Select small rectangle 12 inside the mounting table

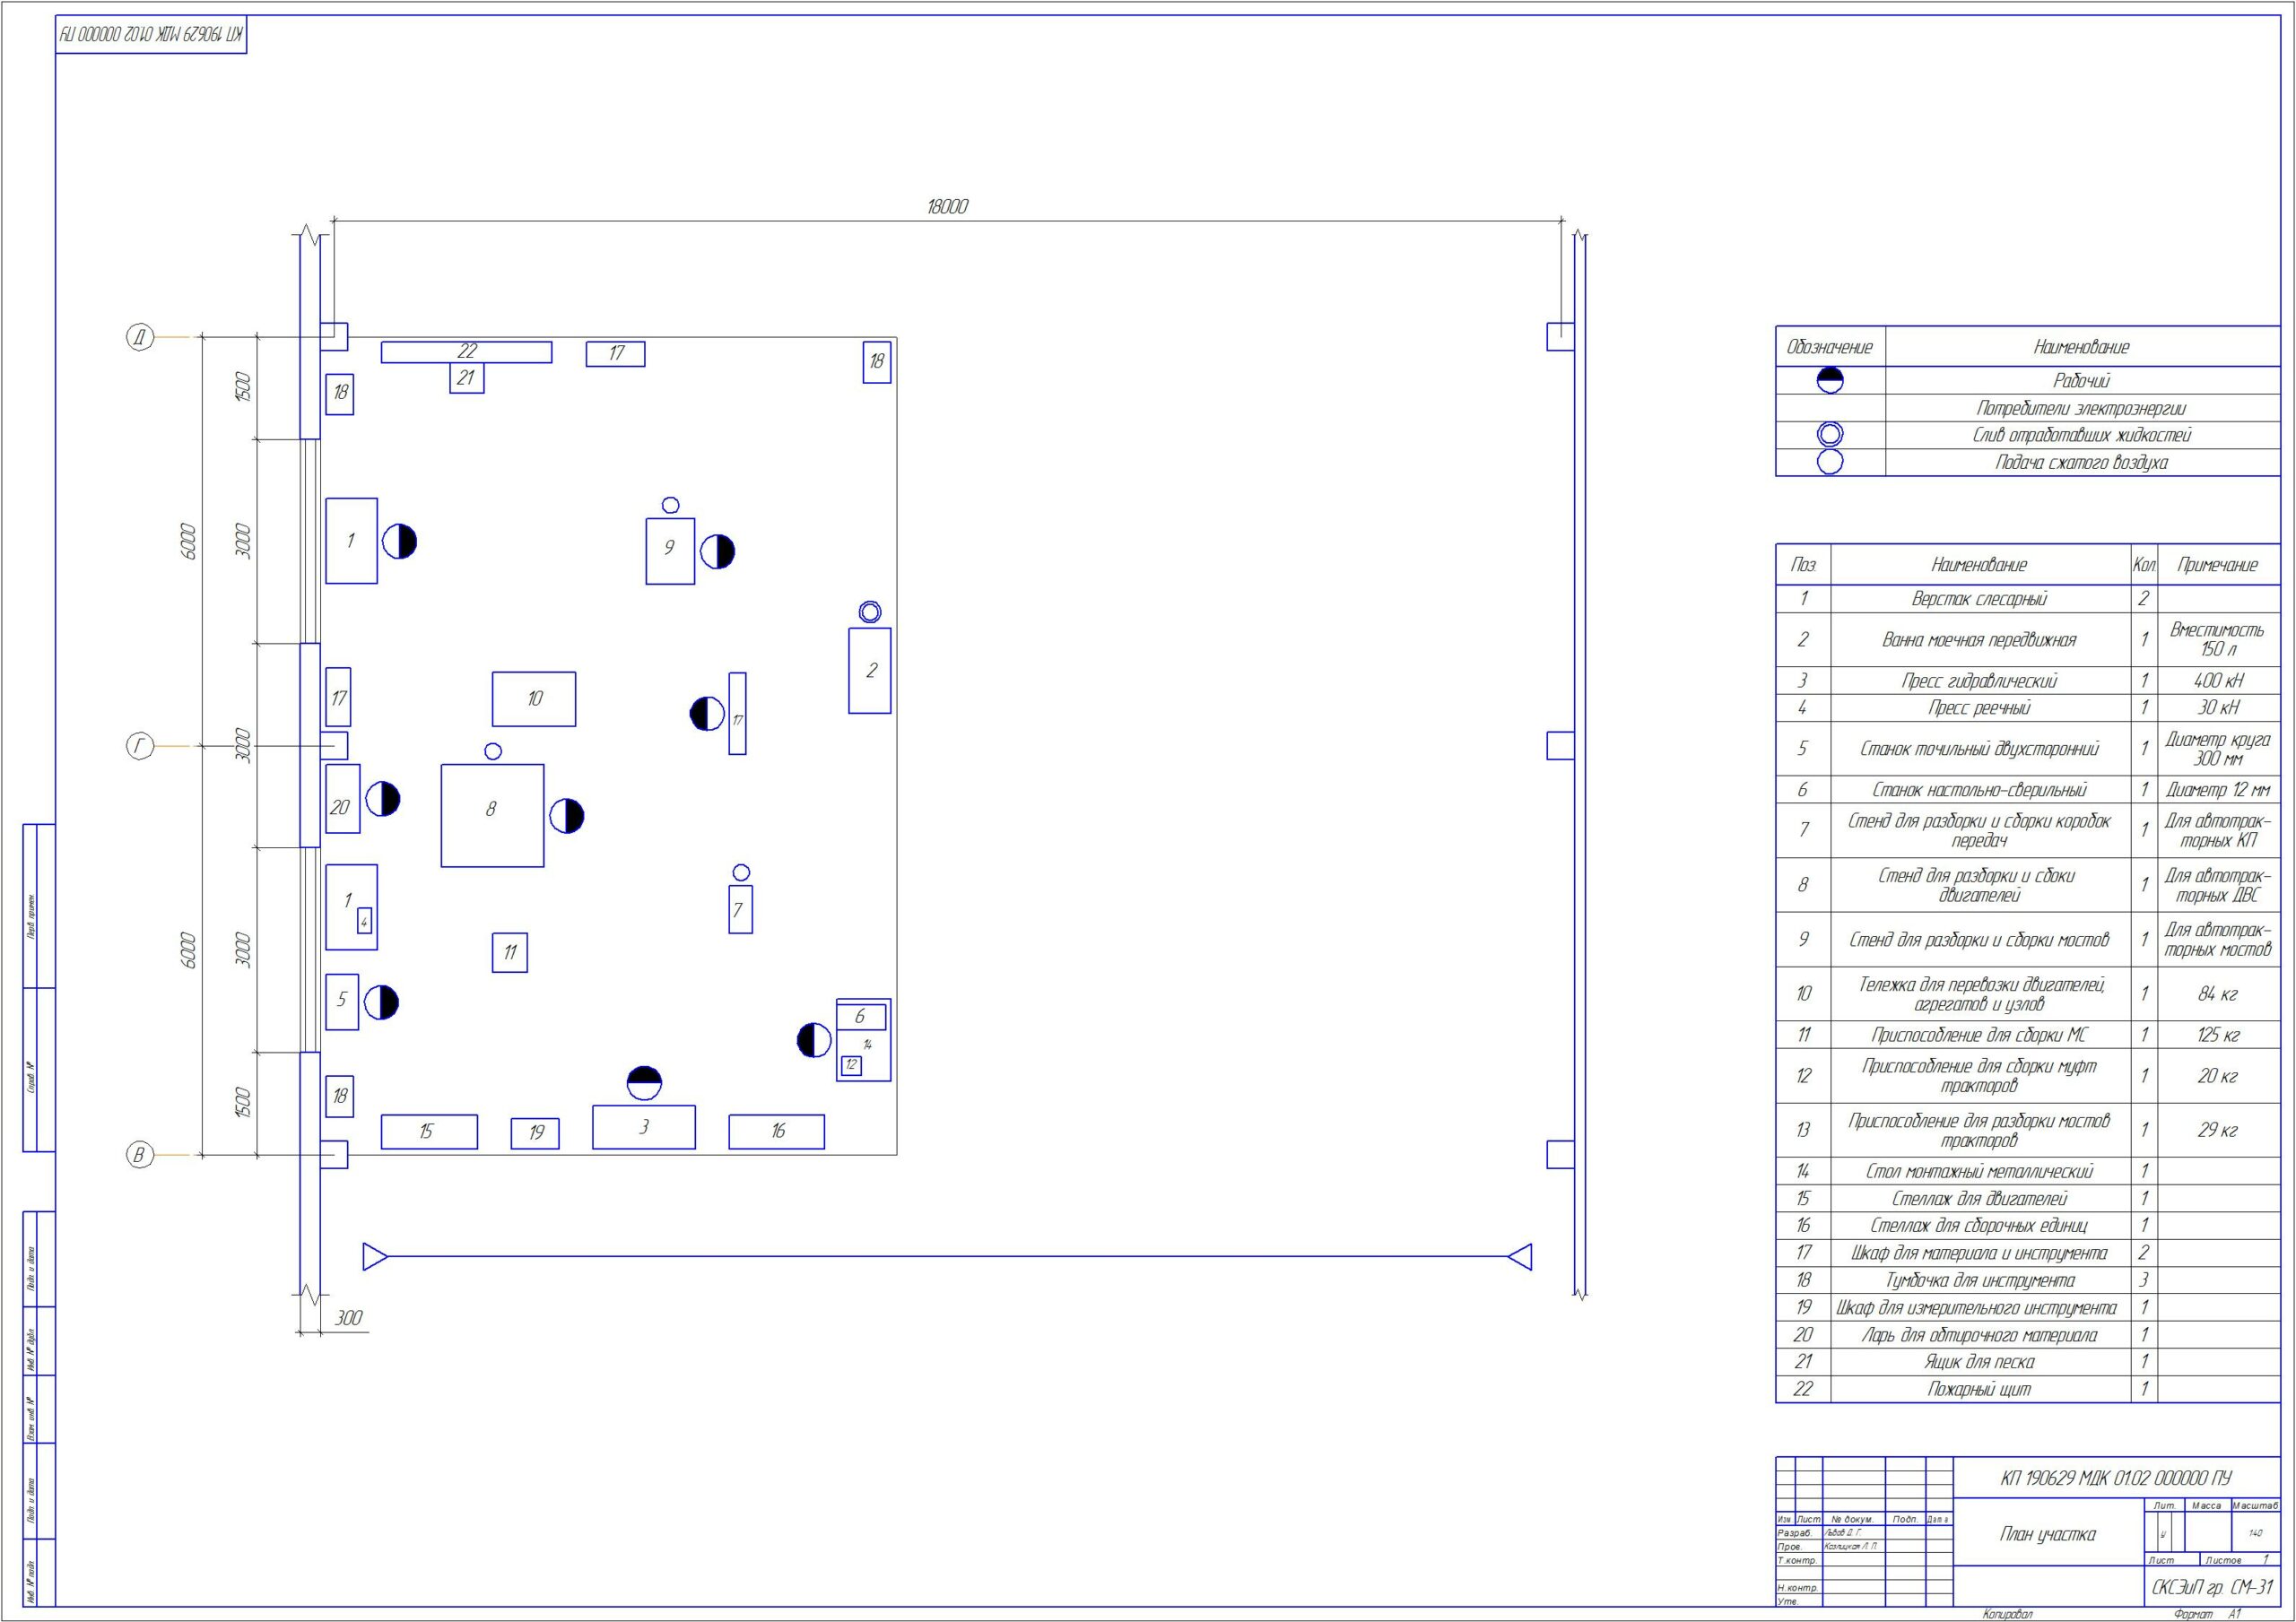[x=851, y=1065]
